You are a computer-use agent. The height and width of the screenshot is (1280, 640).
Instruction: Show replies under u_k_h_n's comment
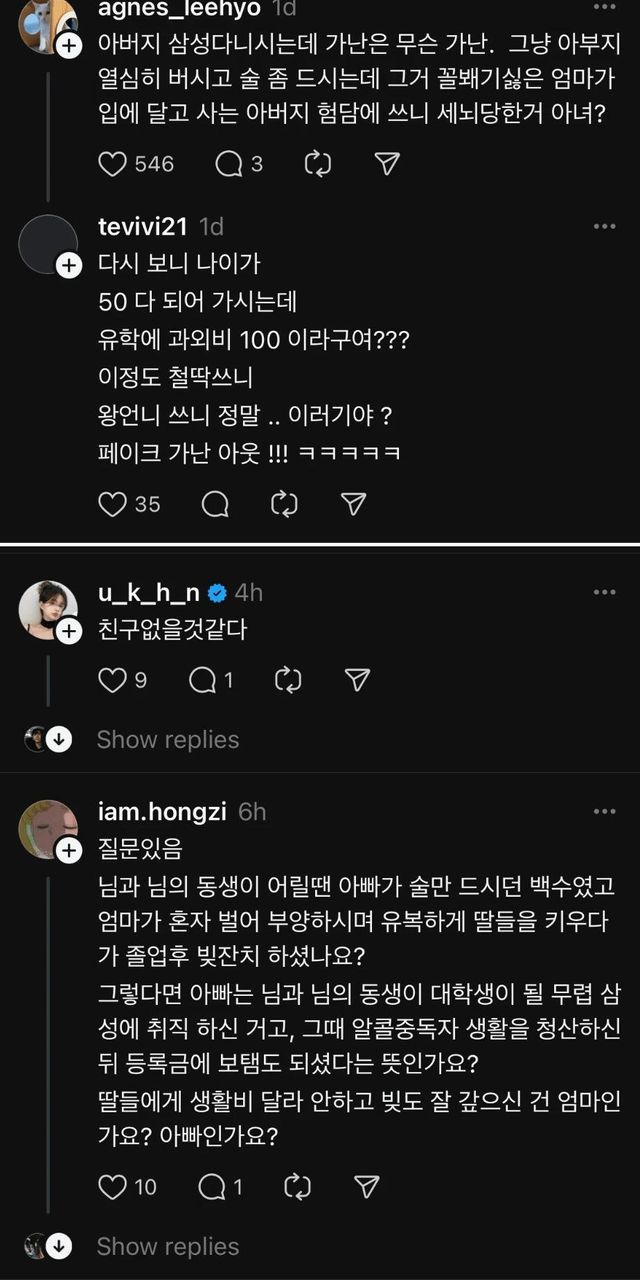[x=167, y=740]
